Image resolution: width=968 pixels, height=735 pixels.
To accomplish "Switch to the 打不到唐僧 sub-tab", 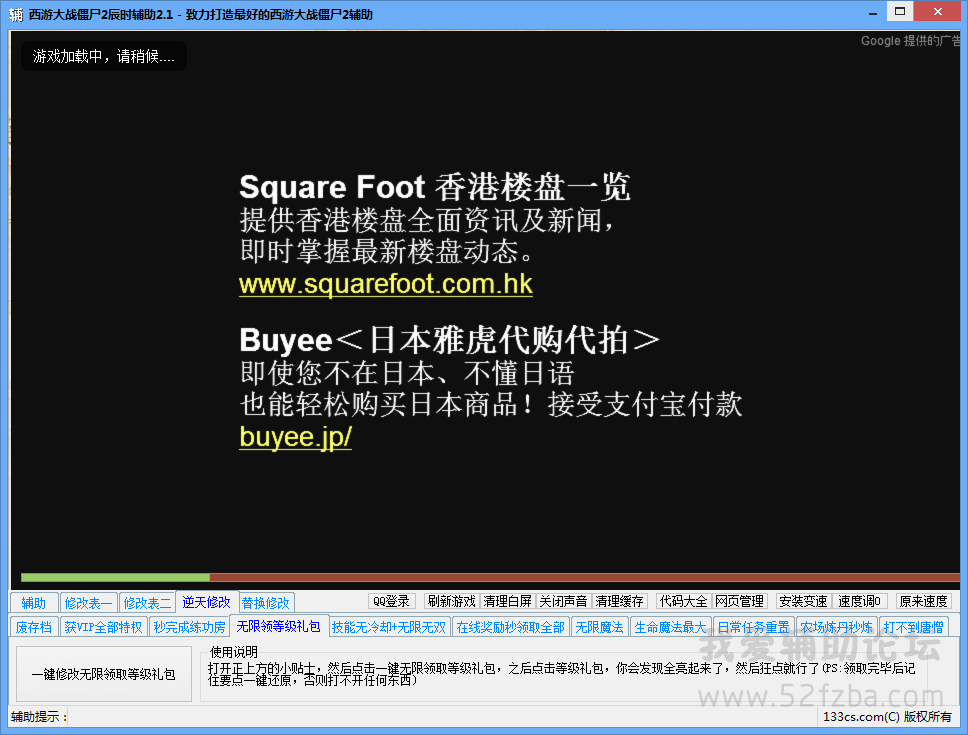I will [914, 627].
